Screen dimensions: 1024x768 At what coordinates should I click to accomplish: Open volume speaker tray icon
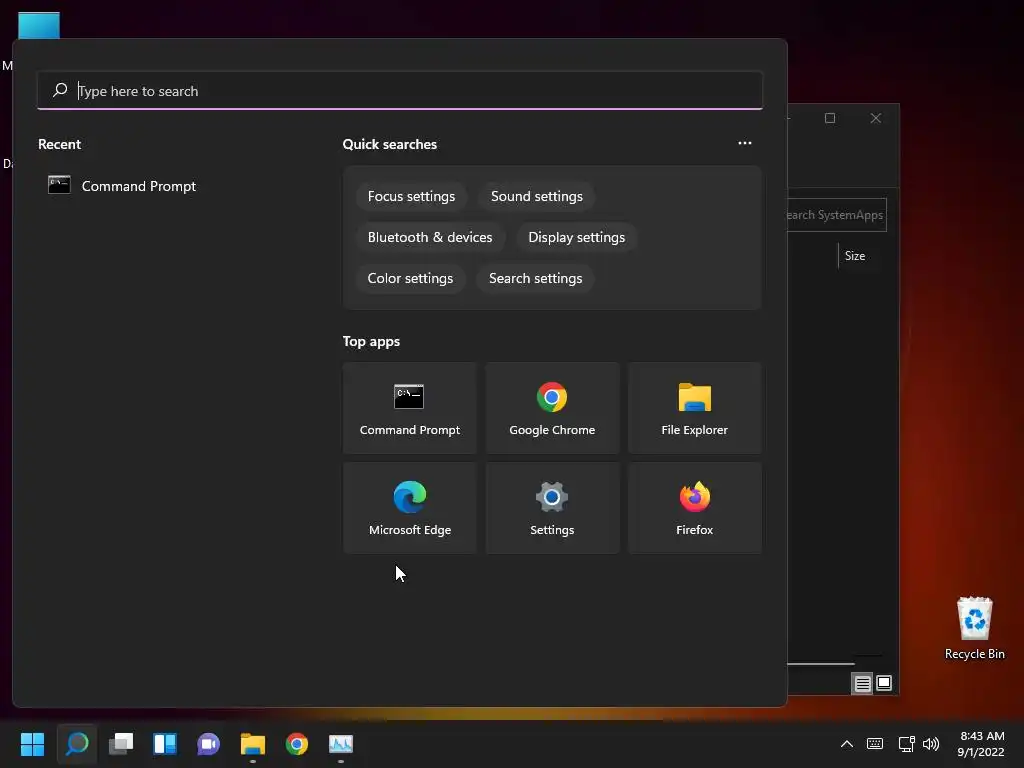931,744
